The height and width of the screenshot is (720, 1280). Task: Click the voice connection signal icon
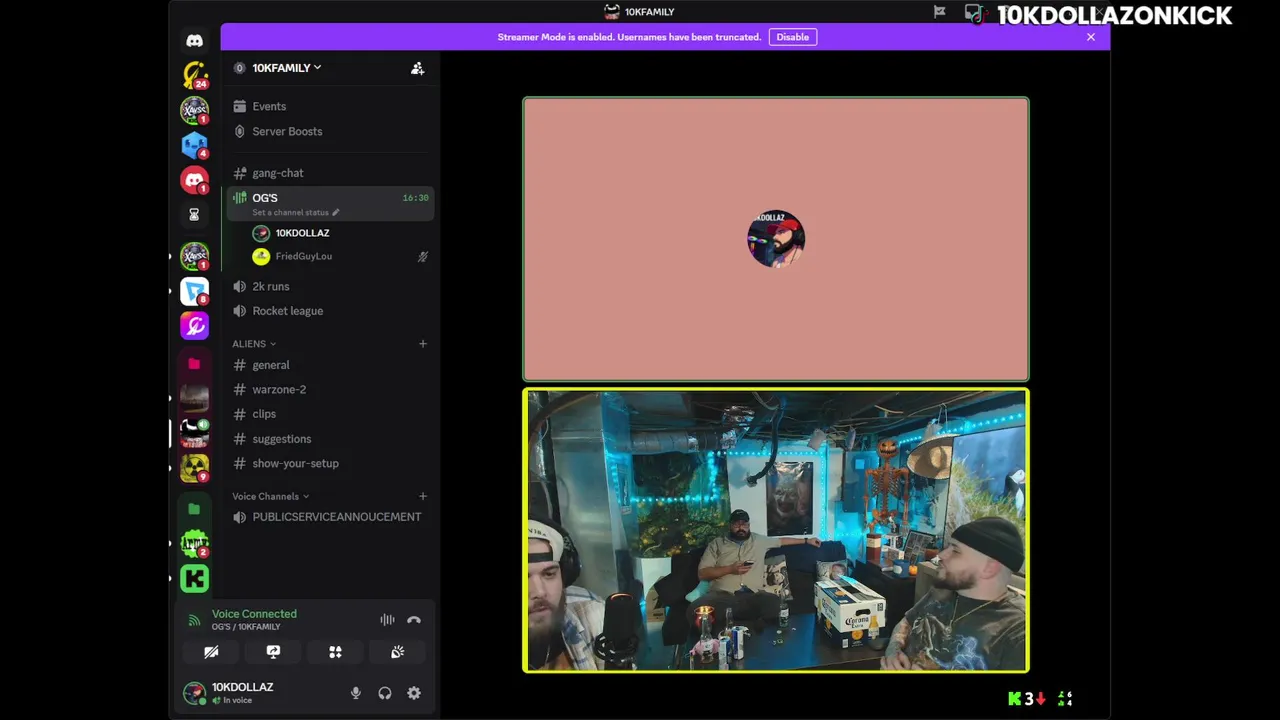pyautogui.click(x=194, y=620)
